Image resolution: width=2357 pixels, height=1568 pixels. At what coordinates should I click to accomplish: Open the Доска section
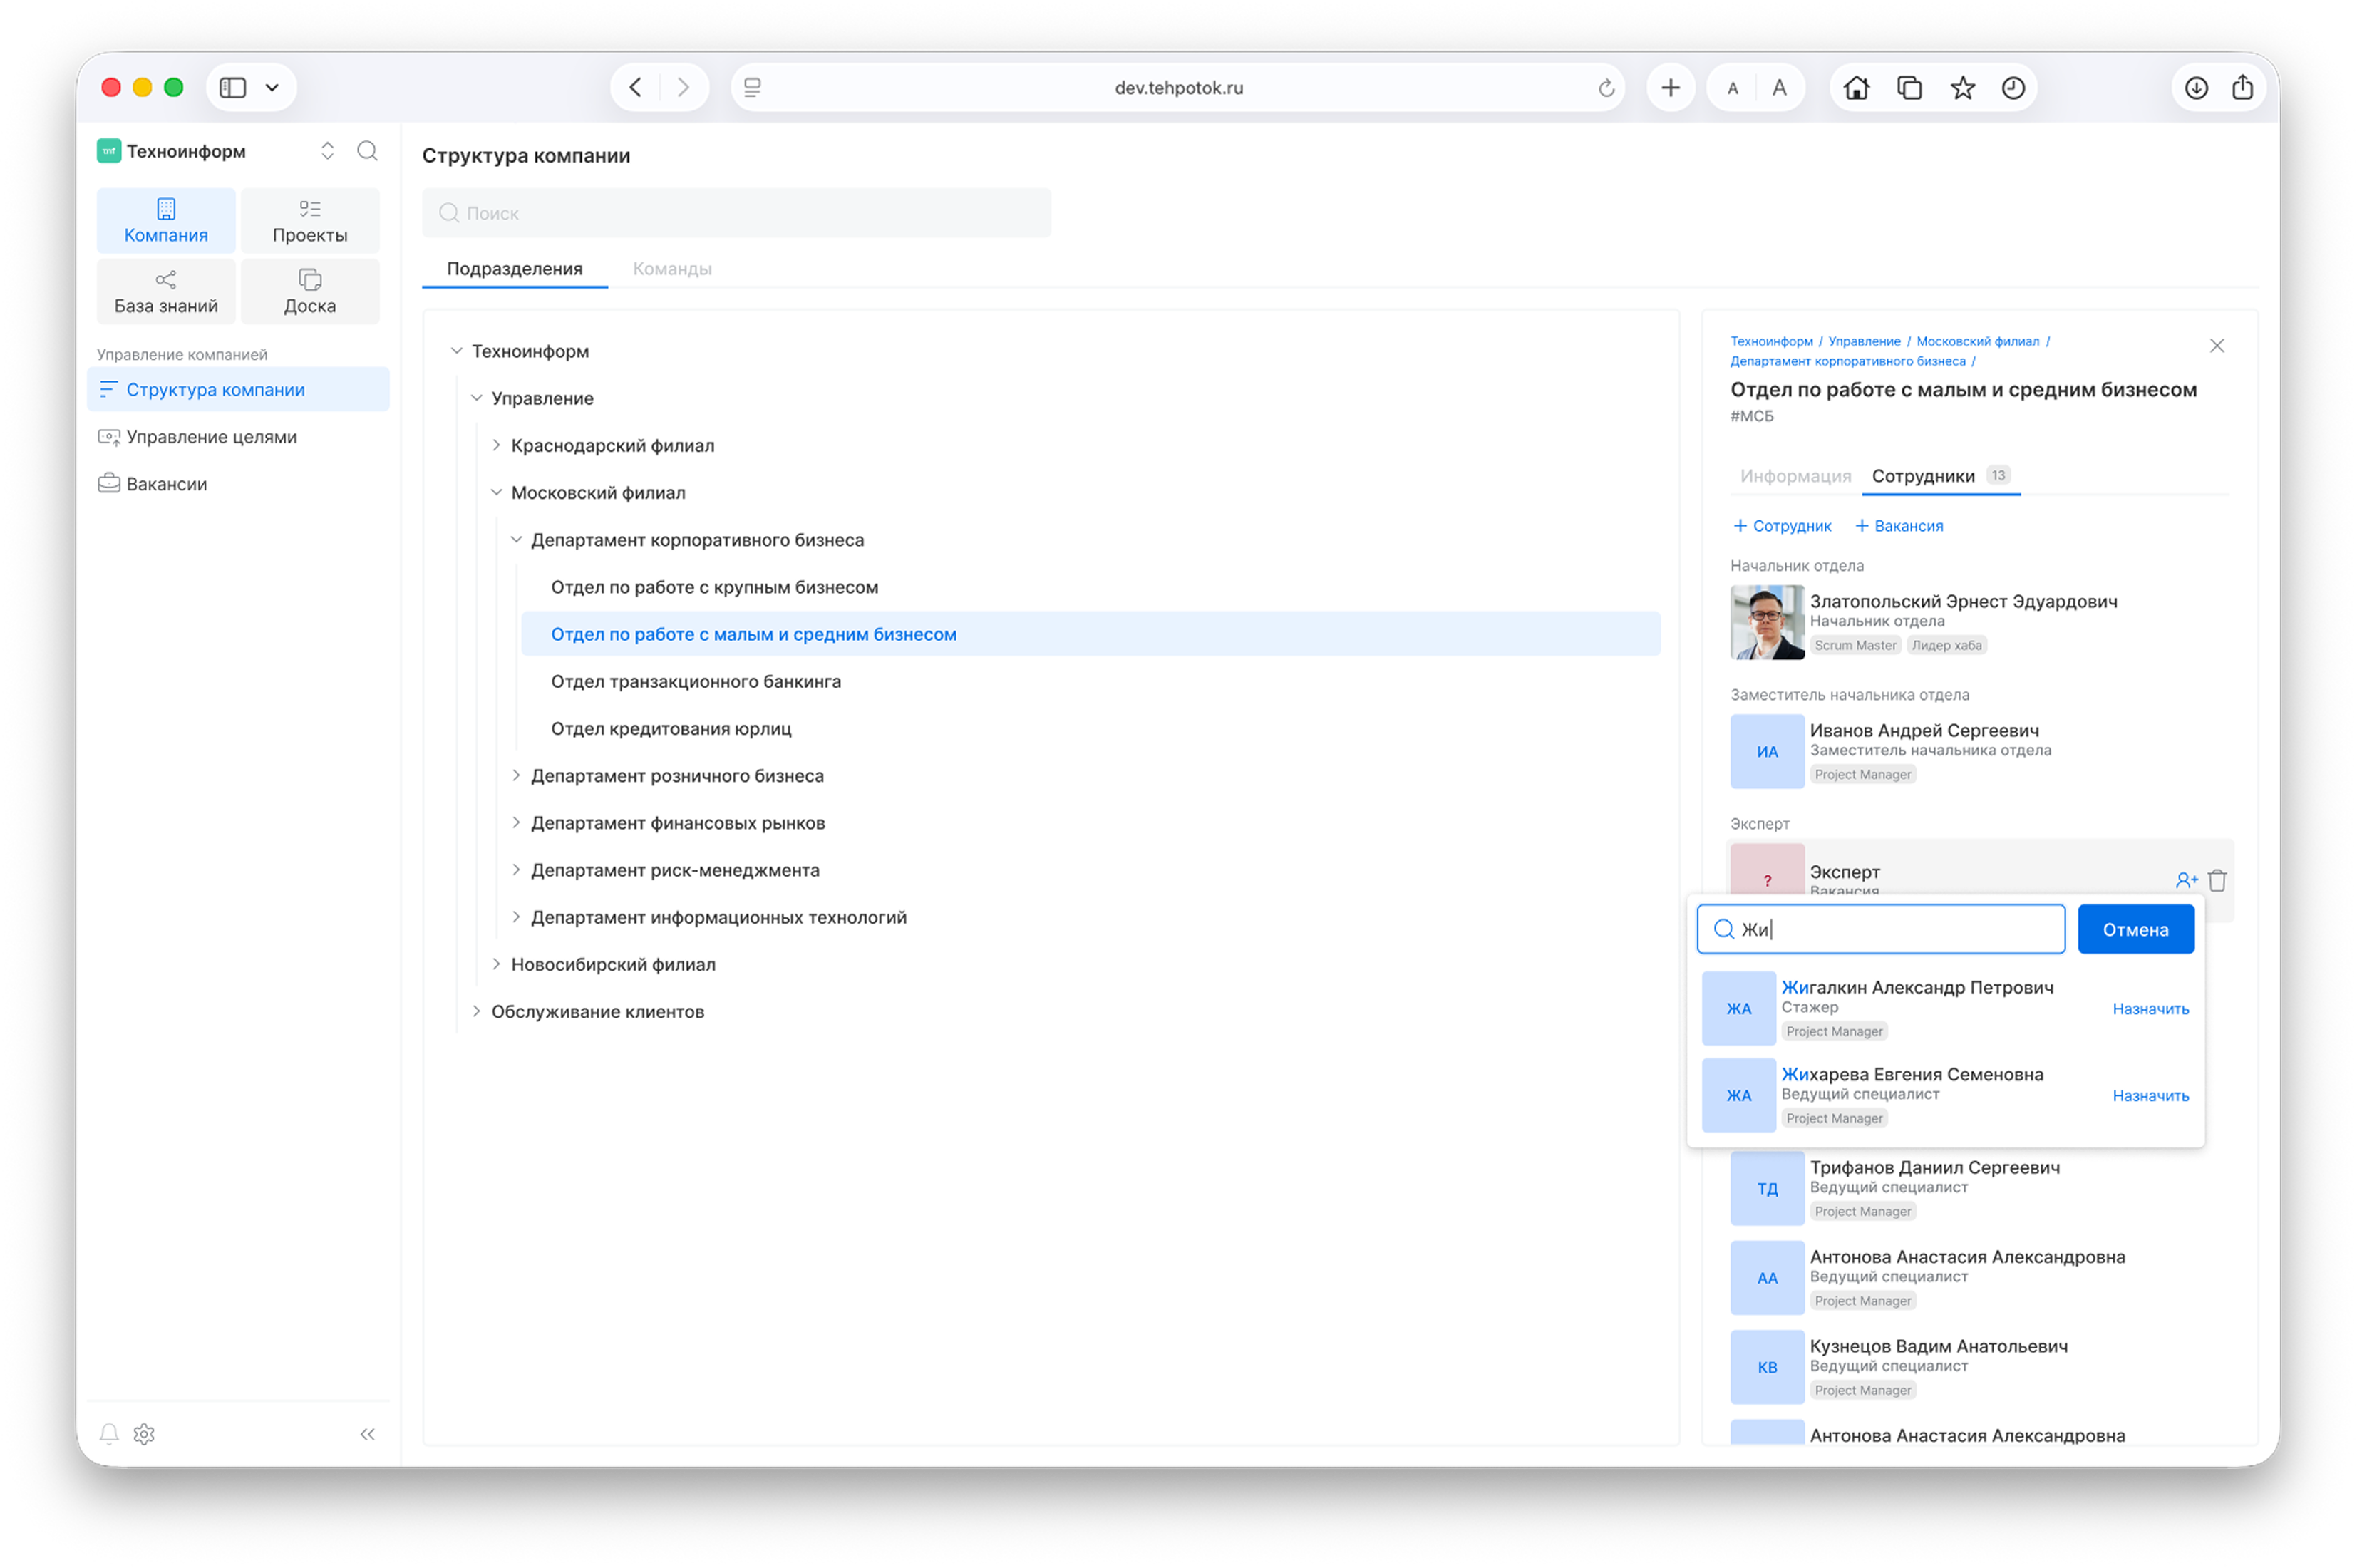pyautogui.click(x=309, y=291)
